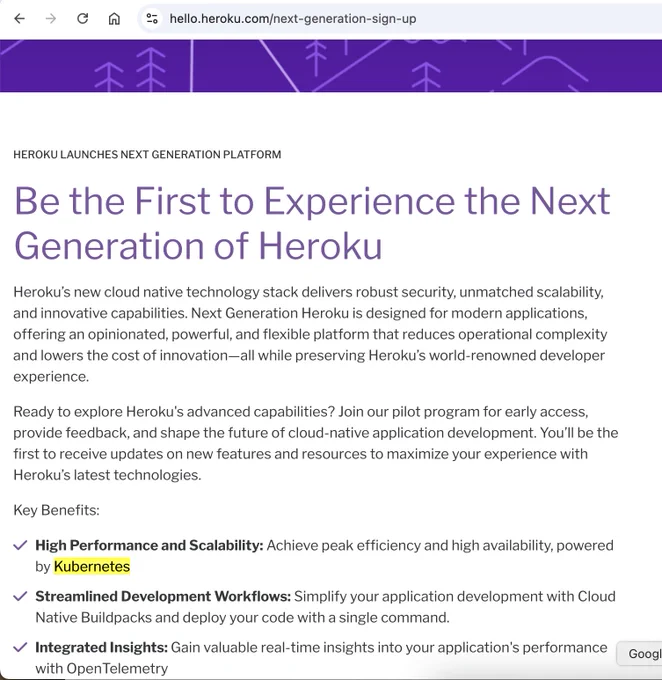This screenshot has width=662, height=680.
Task: Click the text HEROKU LAUNCHES NEXT GENERATION PLATFORM
Action: (x=147, y=155)
